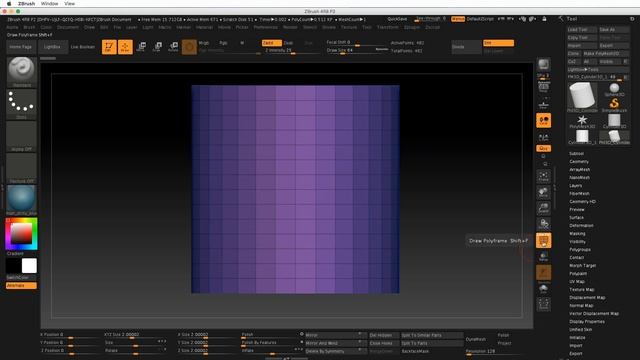Click the LightBox button
The image size is (640, 360).
[x=52, y=47]
